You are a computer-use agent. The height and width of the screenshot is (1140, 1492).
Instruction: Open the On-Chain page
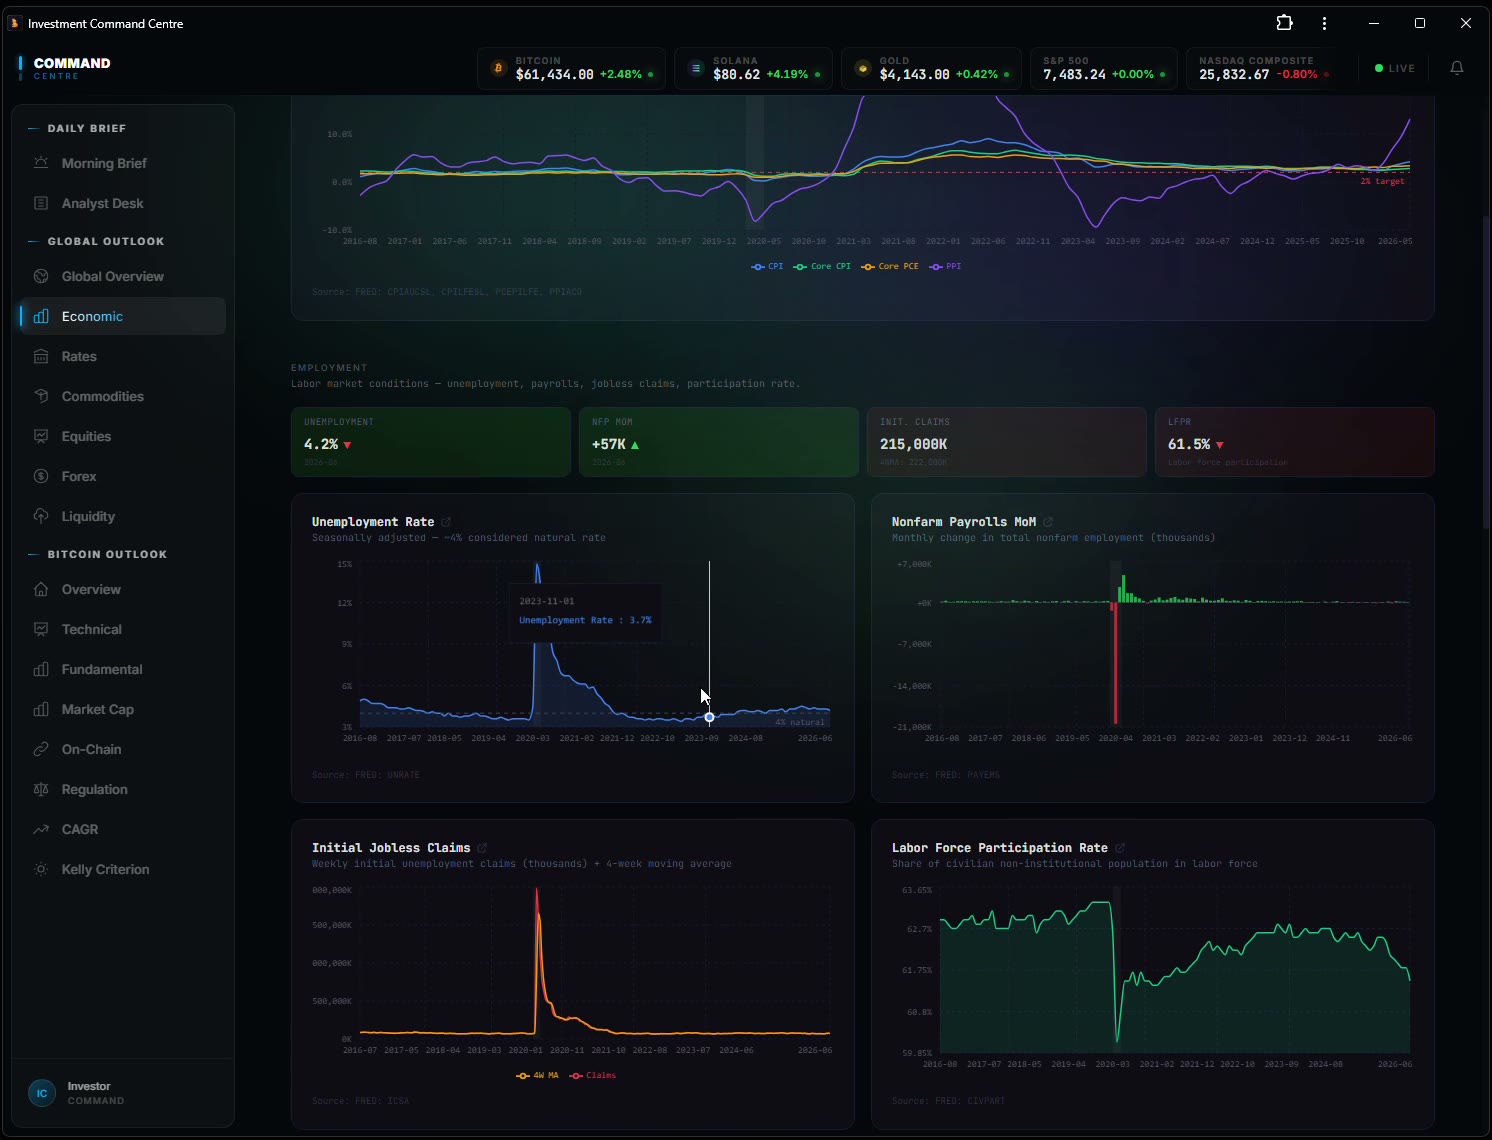coord(122,749)
